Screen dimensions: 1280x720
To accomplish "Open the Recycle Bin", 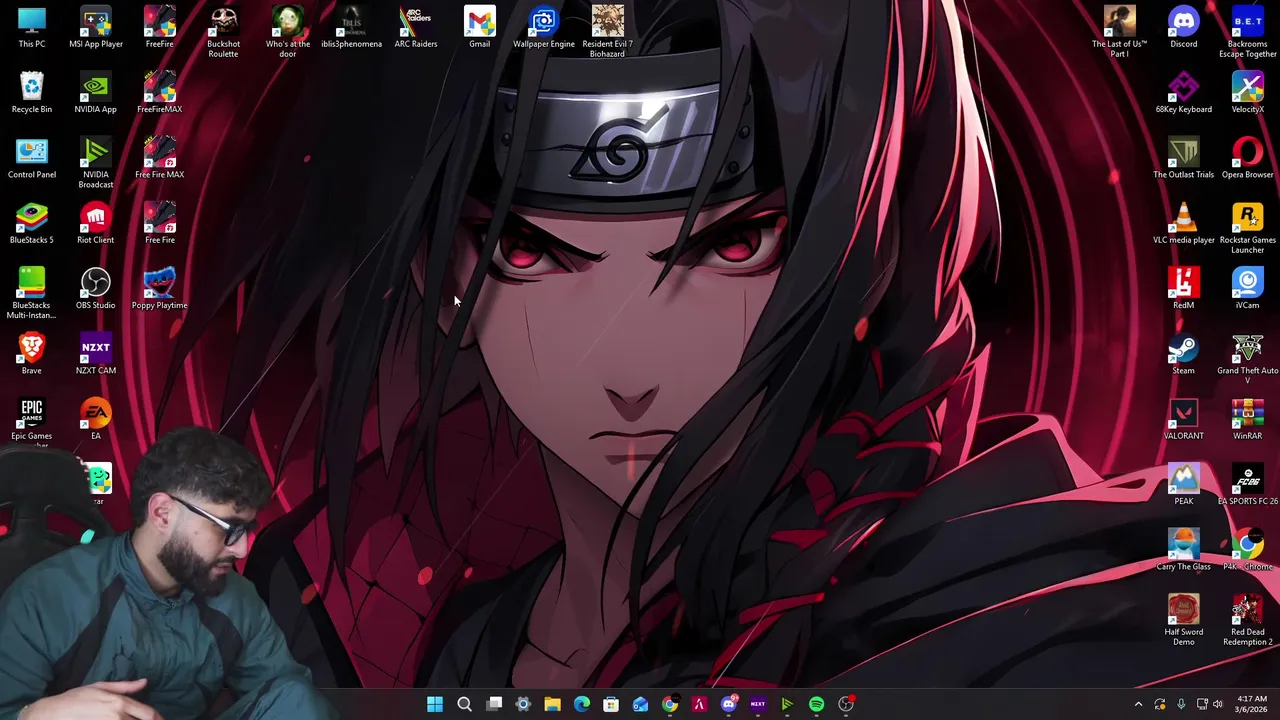I will [32, 92].
